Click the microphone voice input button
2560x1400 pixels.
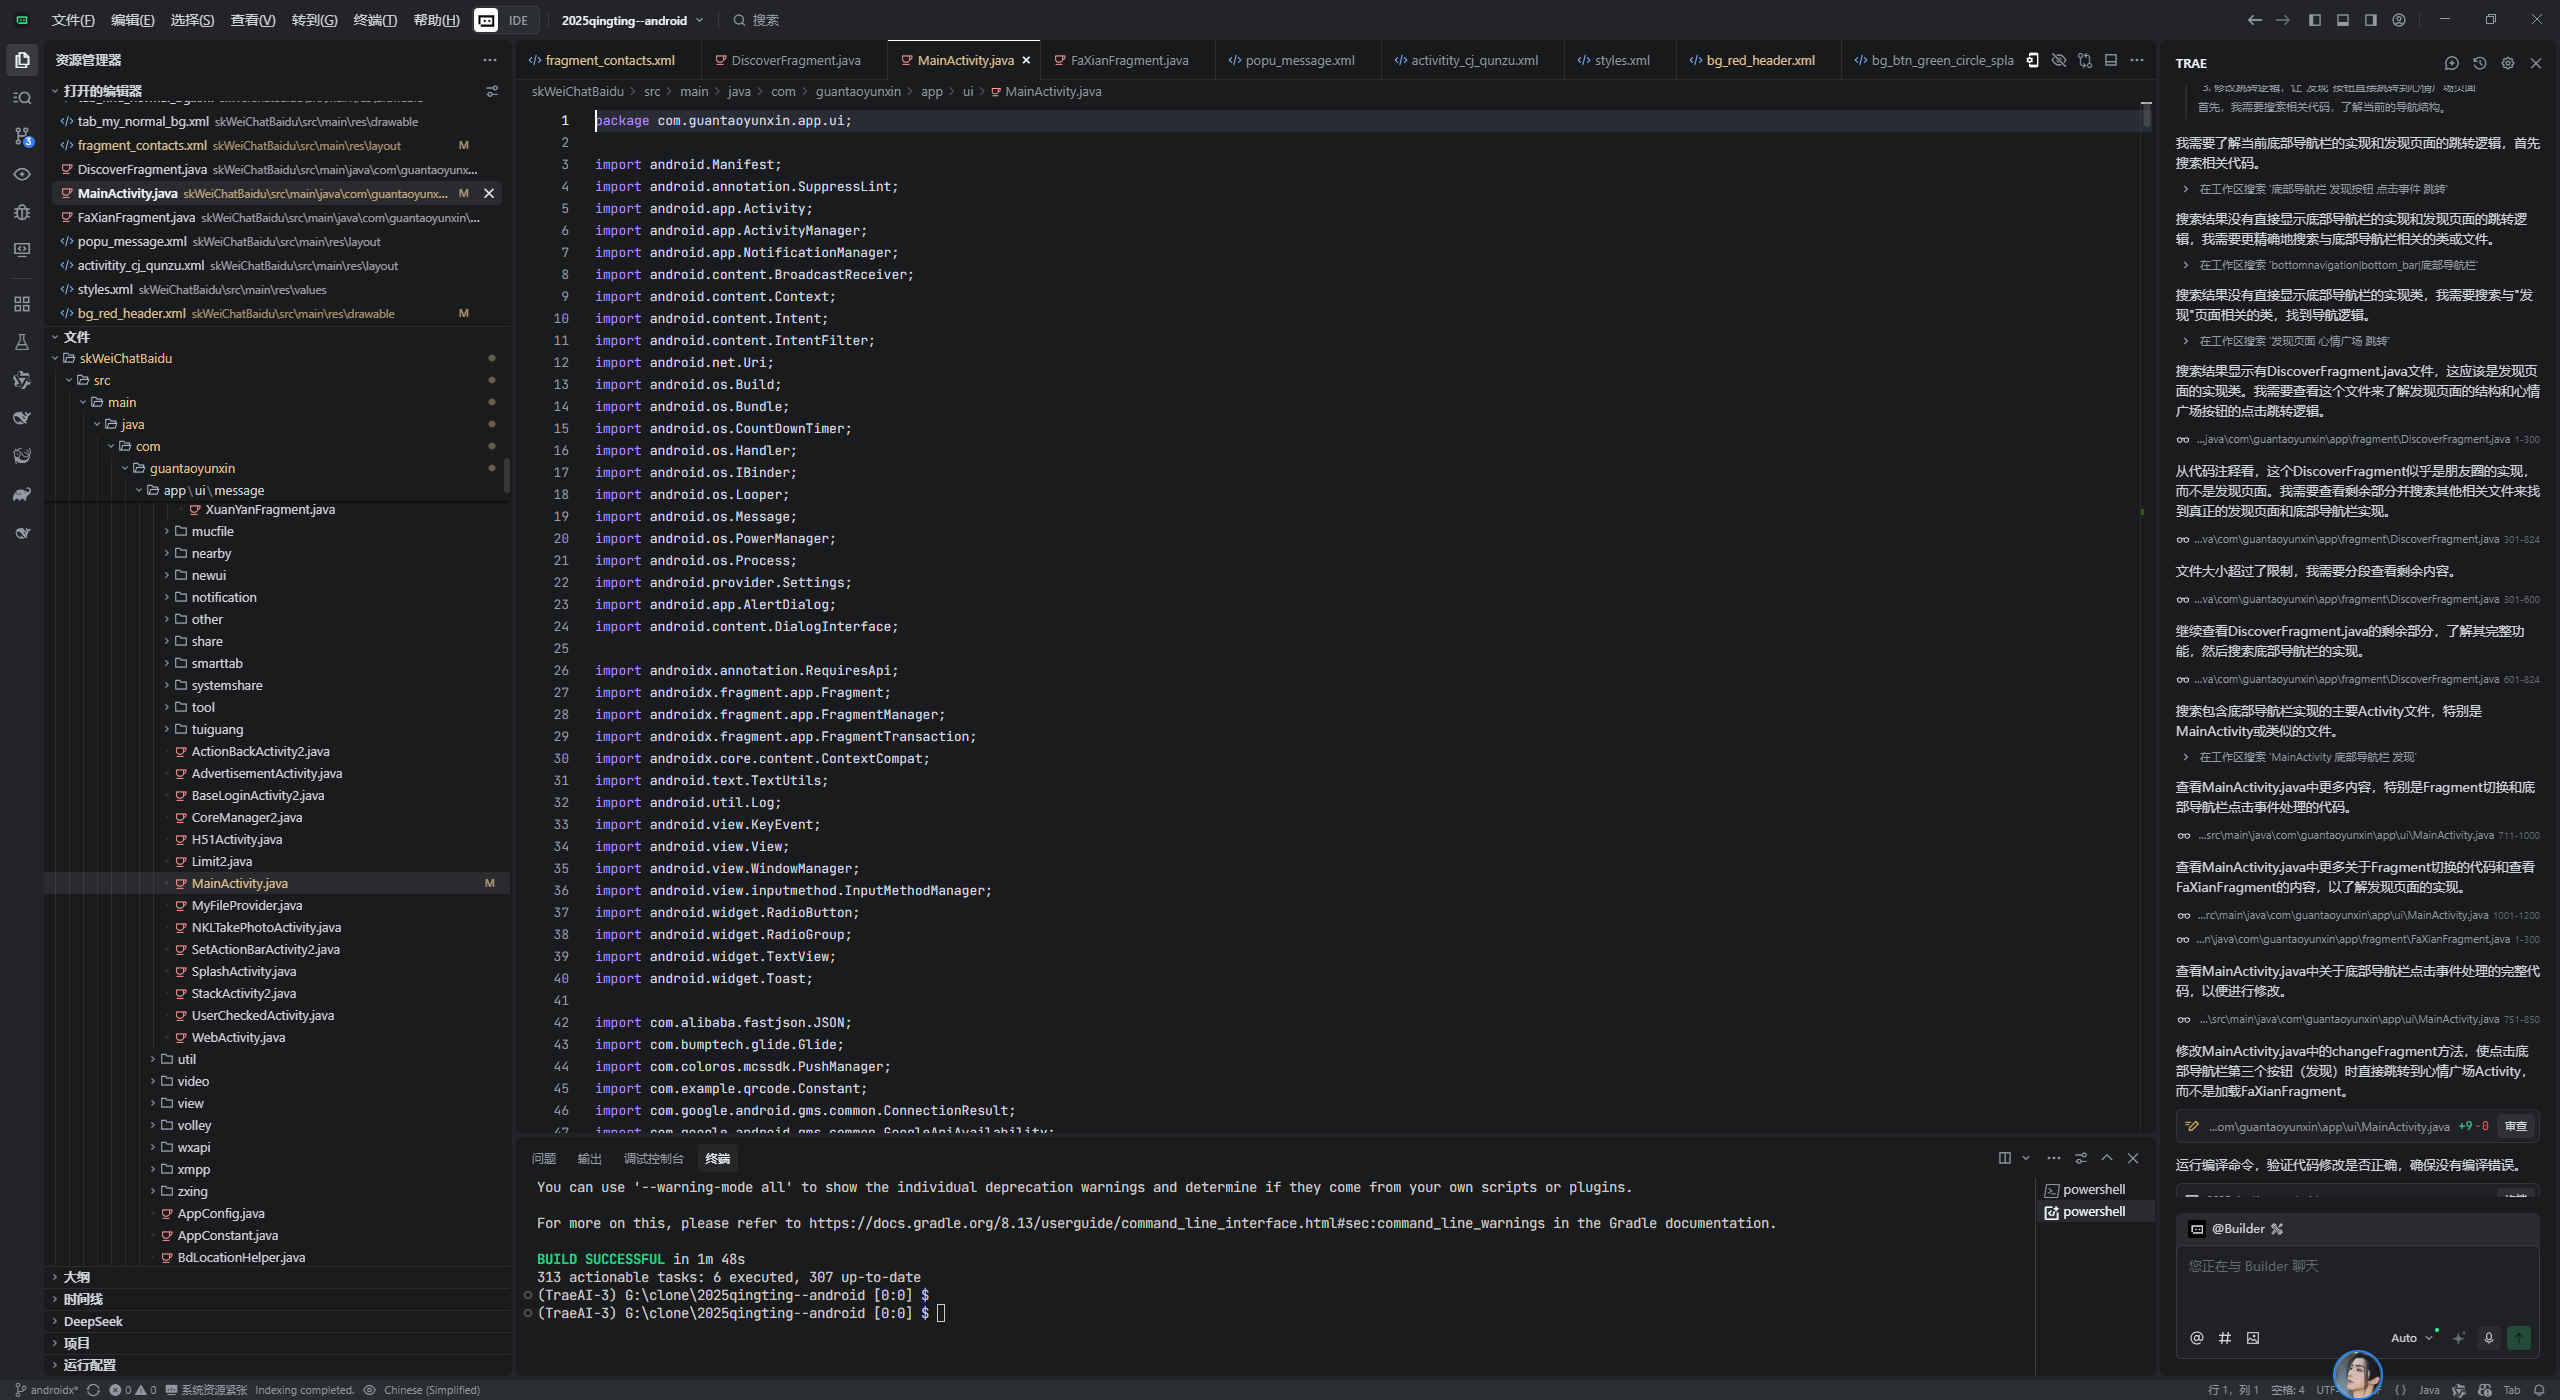coord(2489,1338)
